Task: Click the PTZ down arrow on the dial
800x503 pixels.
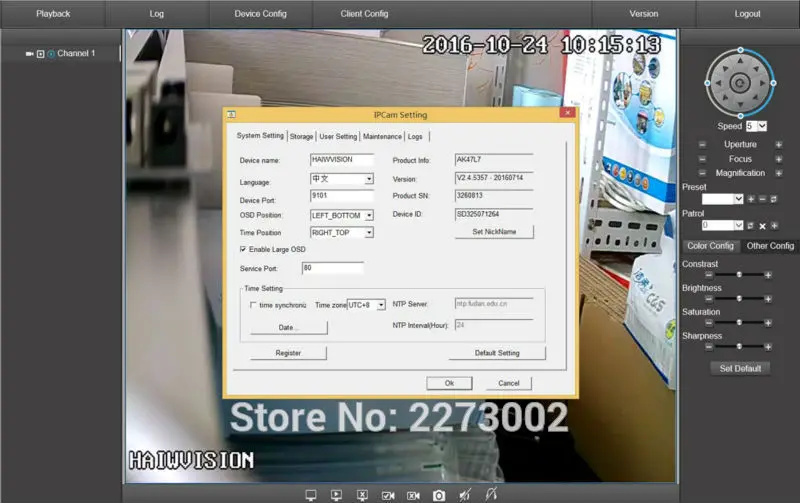Action: click(740, 105)
